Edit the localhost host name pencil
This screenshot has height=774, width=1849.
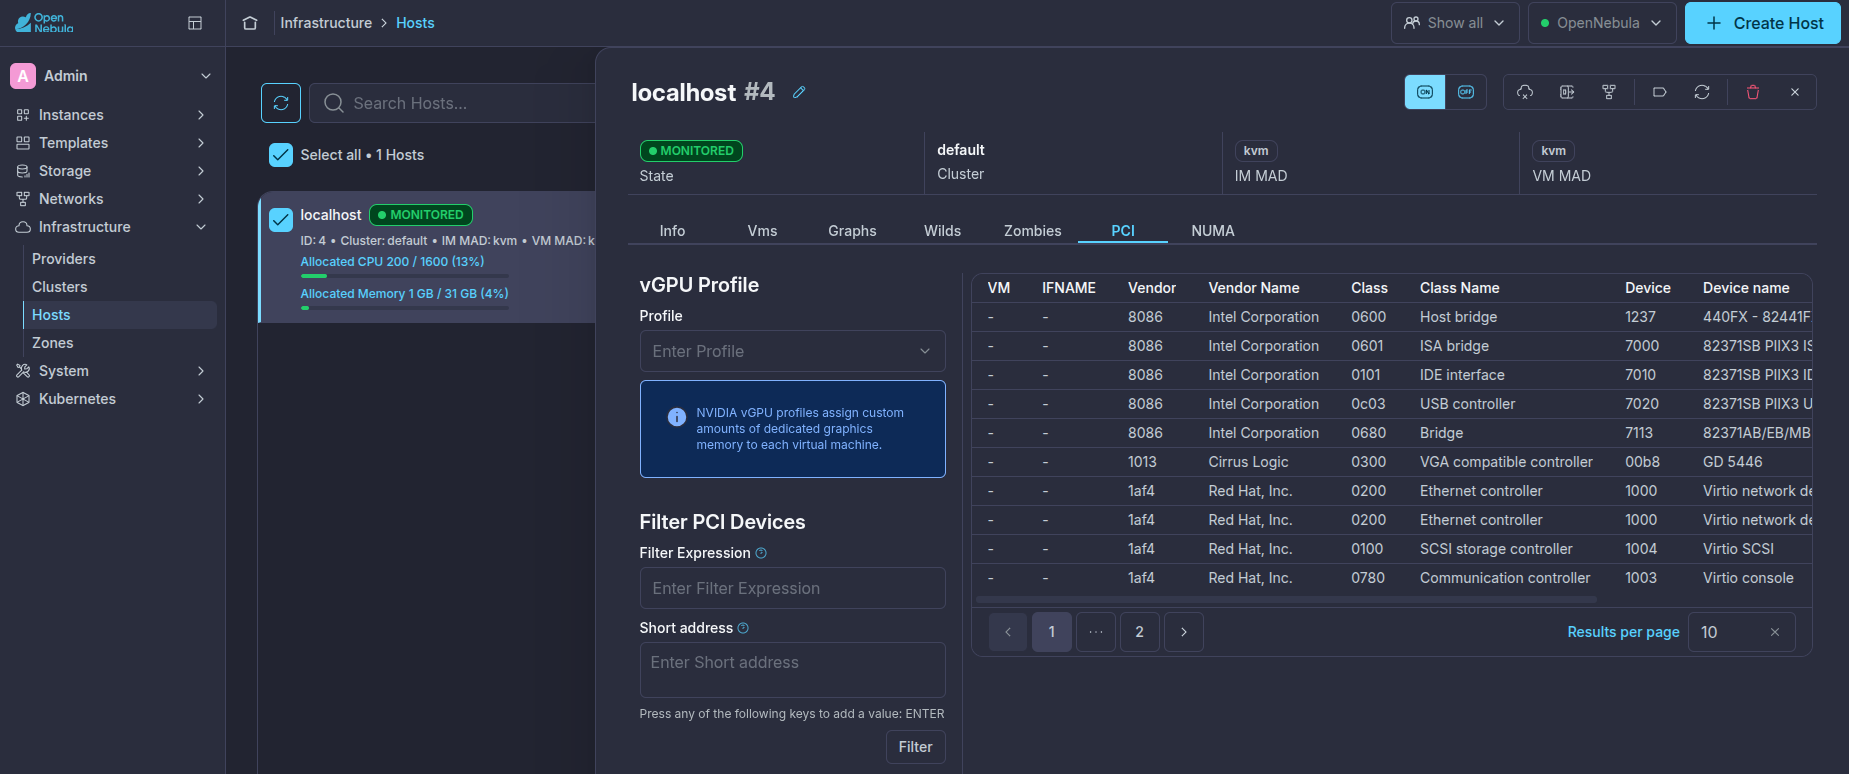(799, 92)
